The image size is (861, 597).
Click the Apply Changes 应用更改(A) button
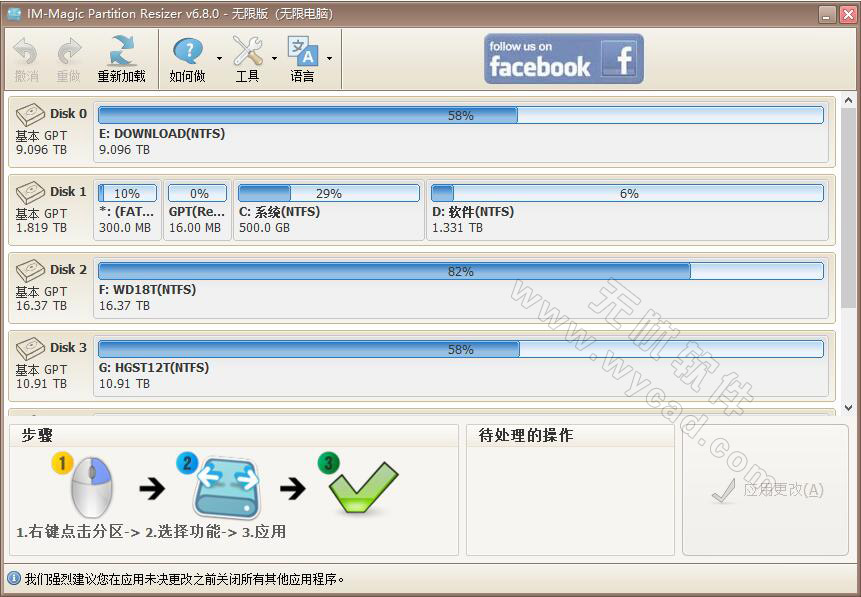tap(767, 489)
